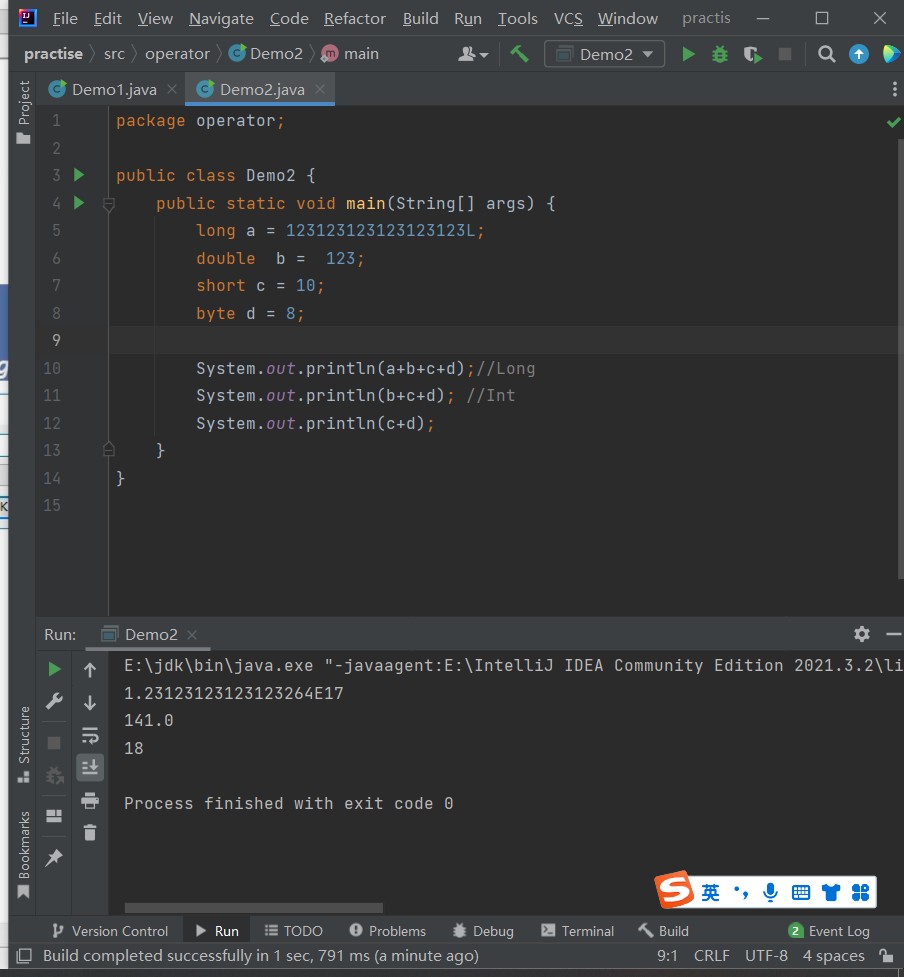This screenshot has height=977, width=904.
Task: Open the Refactor menu
Action: coord(354,18)
